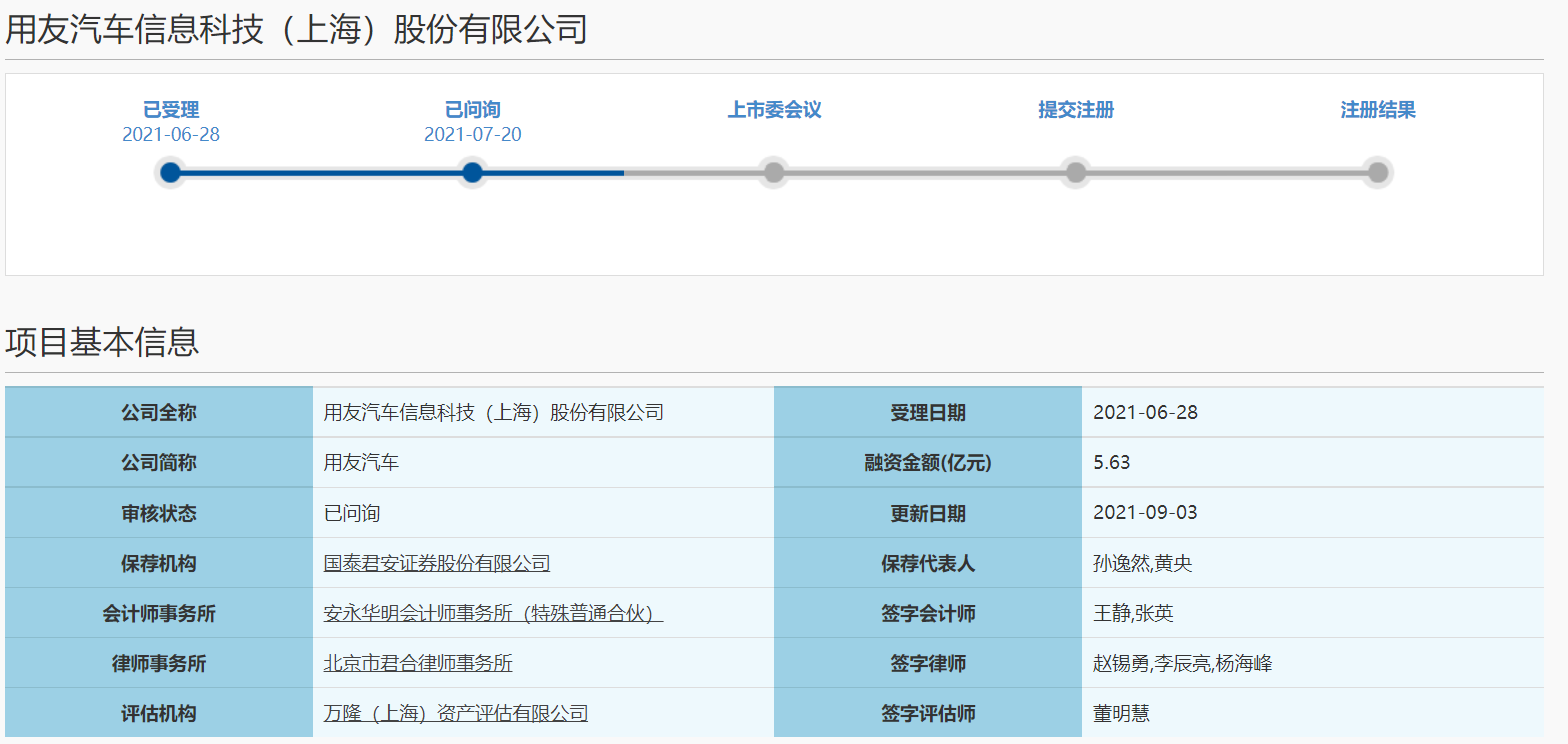Select the 提交注册 timeline dot
The image size is (1568, 744).
click(1076, 173)
